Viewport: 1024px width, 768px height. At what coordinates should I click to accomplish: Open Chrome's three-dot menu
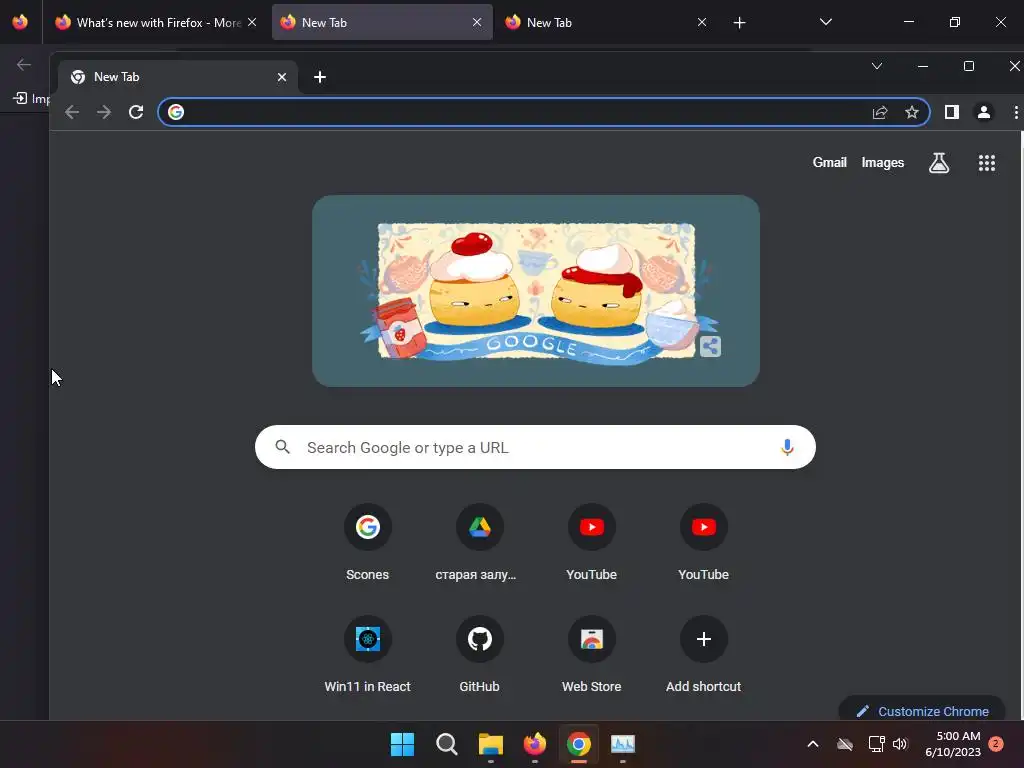(x=1016, y=112)
